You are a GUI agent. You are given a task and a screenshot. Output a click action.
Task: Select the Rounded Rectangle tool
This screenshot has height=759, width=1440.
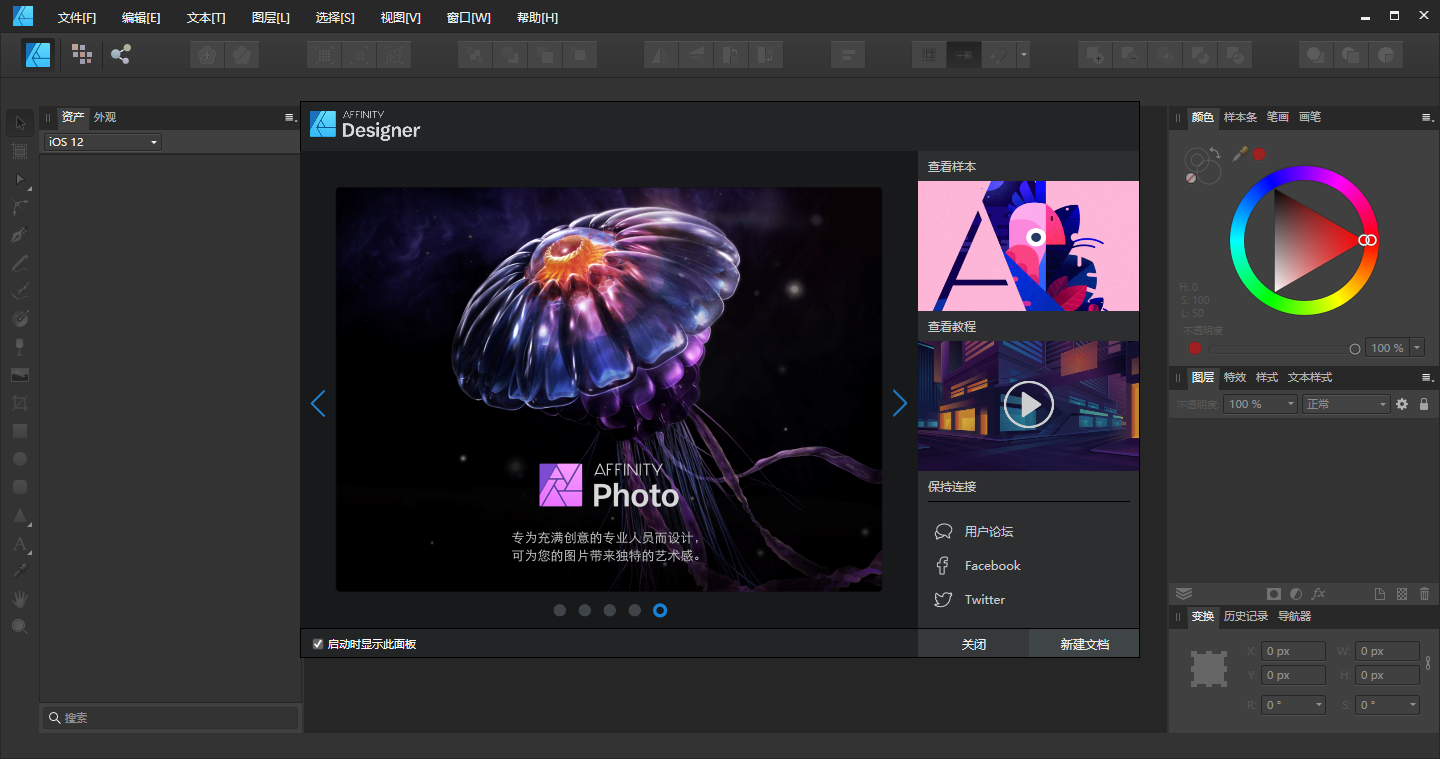point(20,487)
